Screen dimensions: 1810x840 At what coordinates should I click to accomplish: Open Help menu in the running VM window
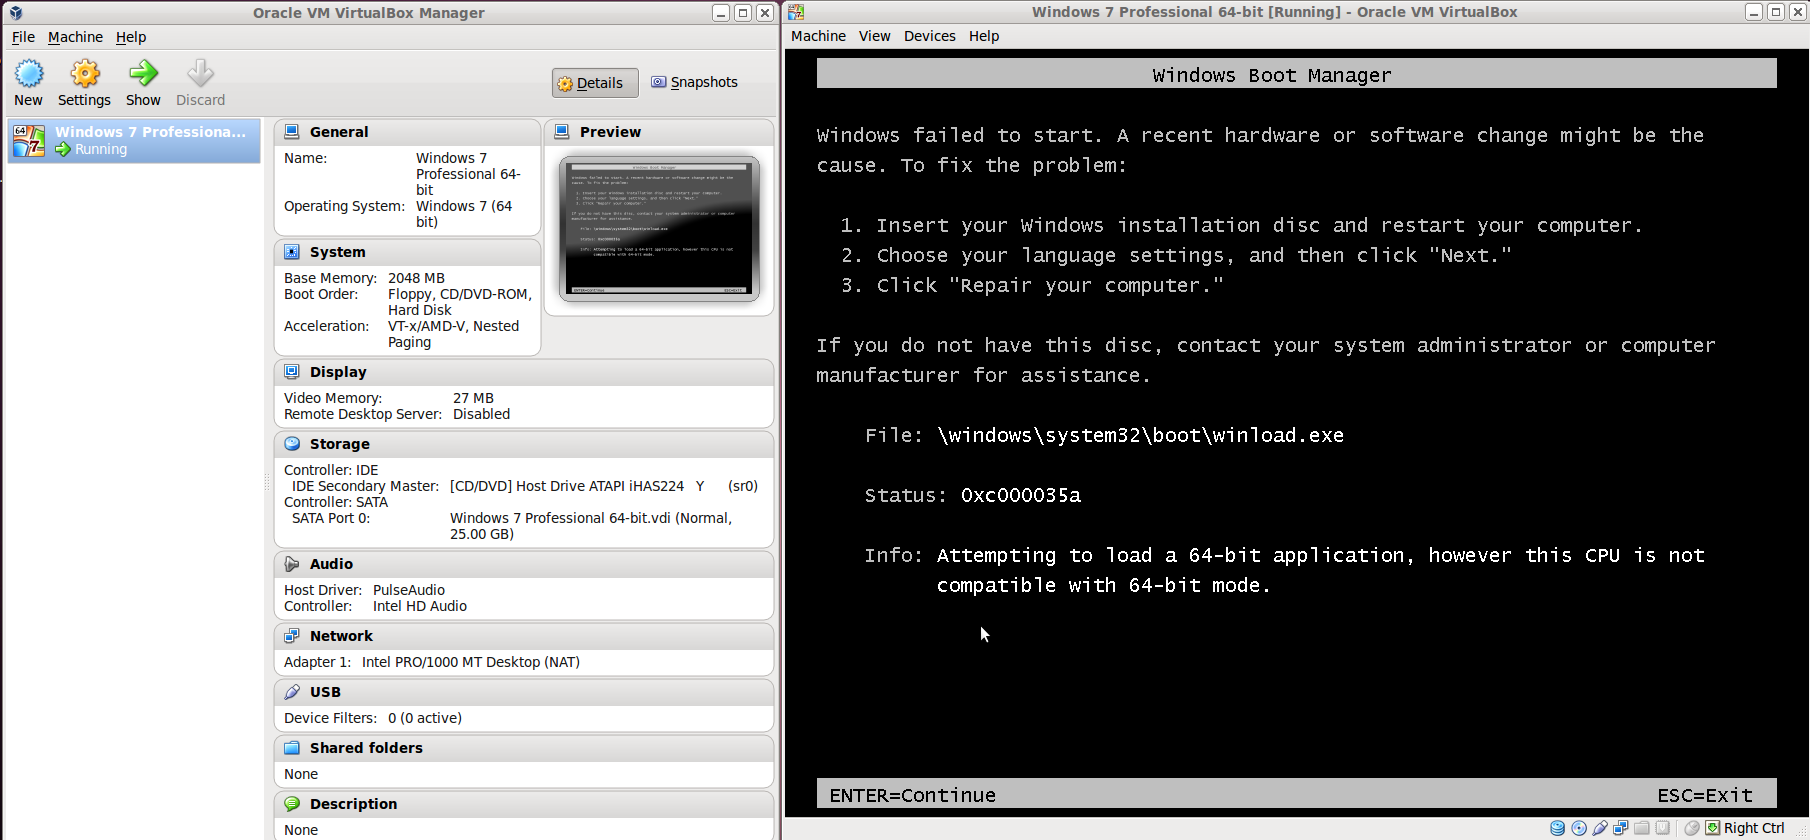pyautogui.click(x=984, y=36)
